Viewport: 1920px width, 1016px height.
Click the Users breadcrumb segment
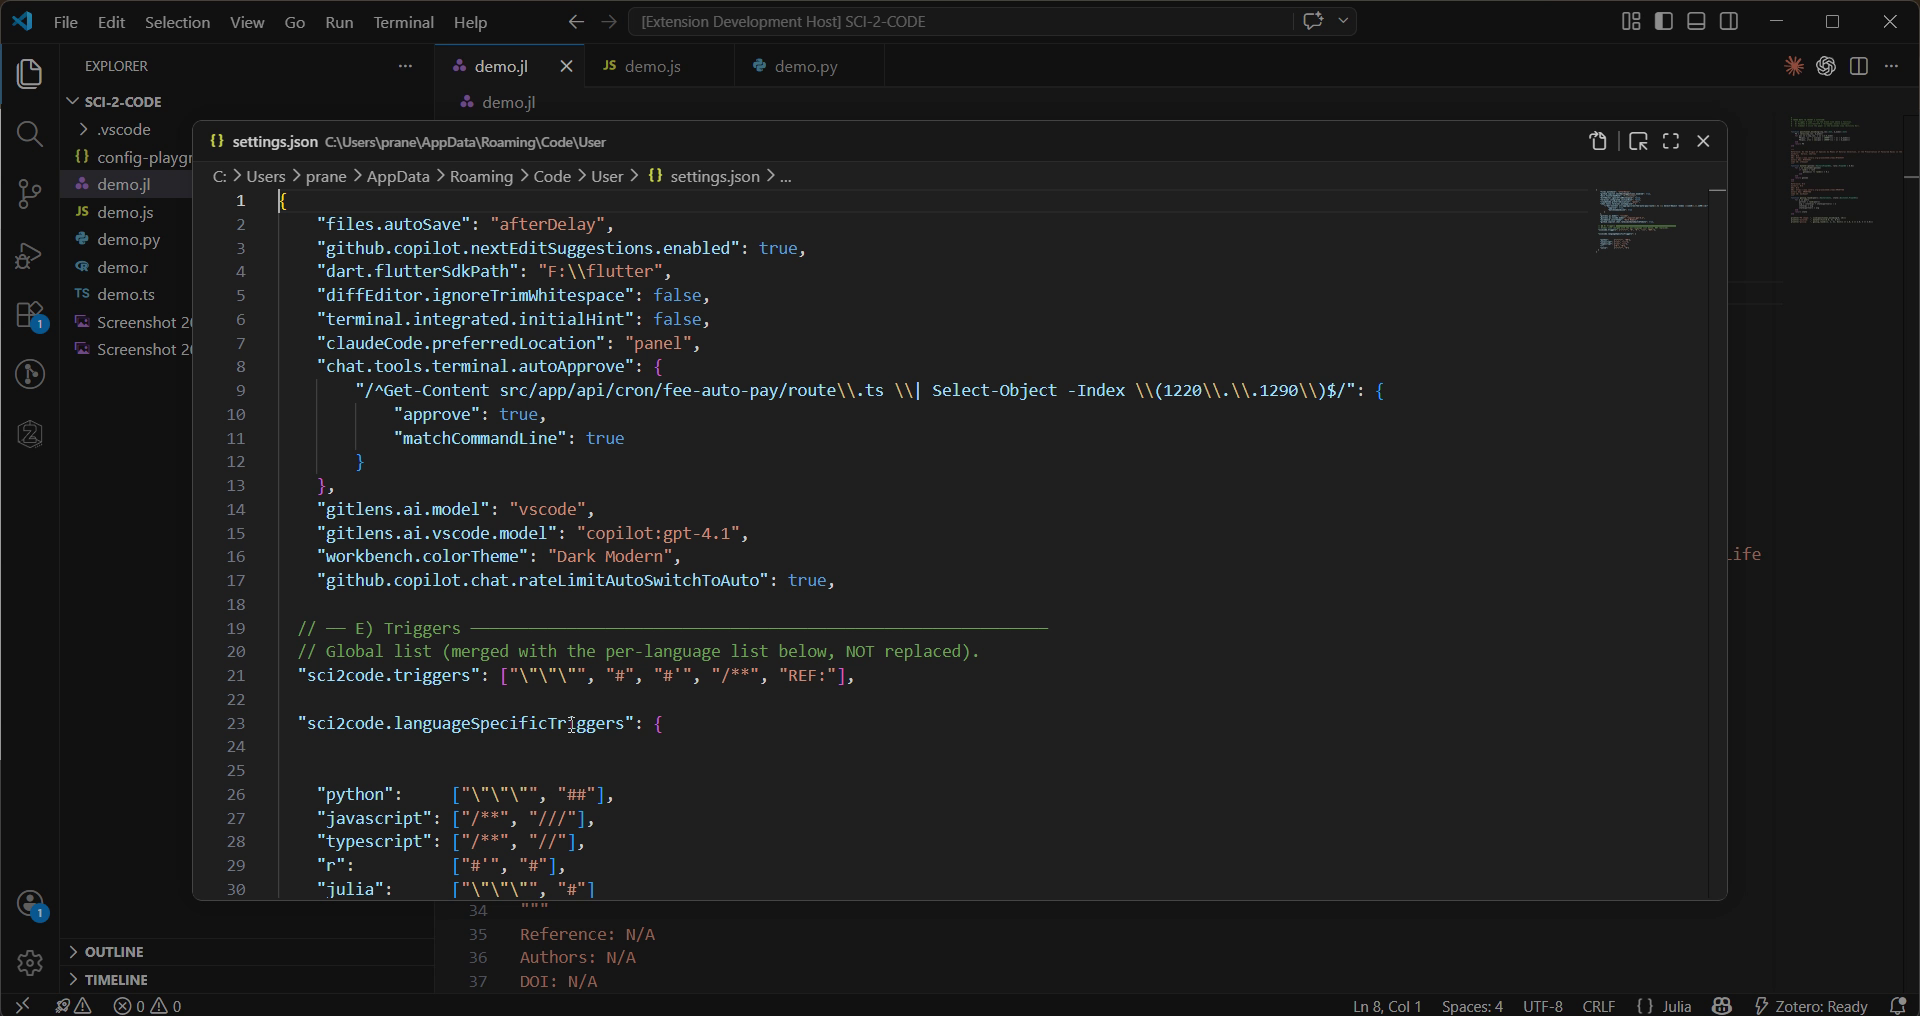[x=266, y=177]
